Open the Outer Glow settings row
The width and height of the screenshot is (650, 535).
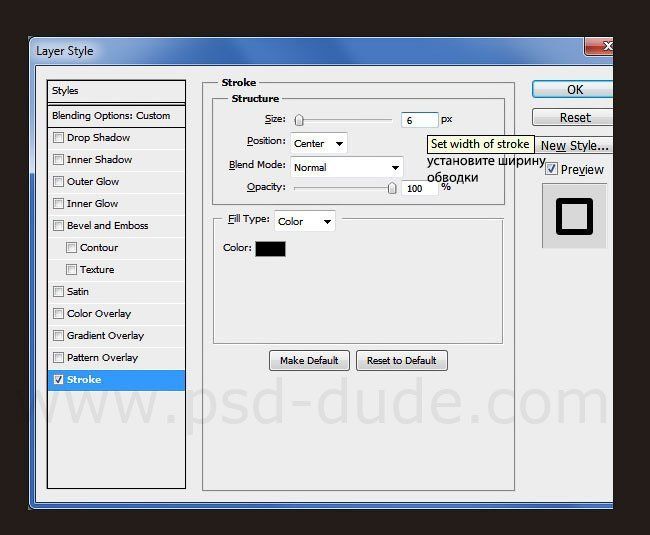pyautogui.click(x=116, y=182)
